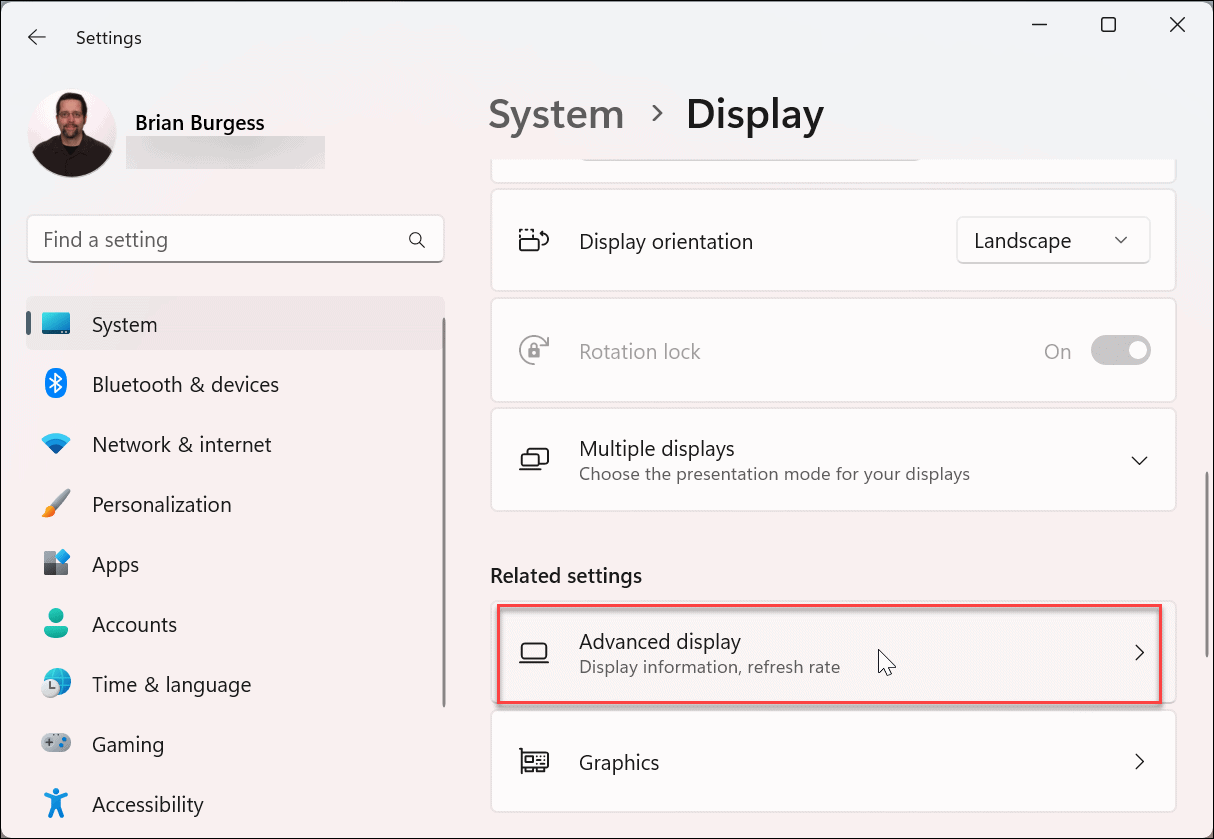Click the Network & internet icon

click(x=55, y=444)
